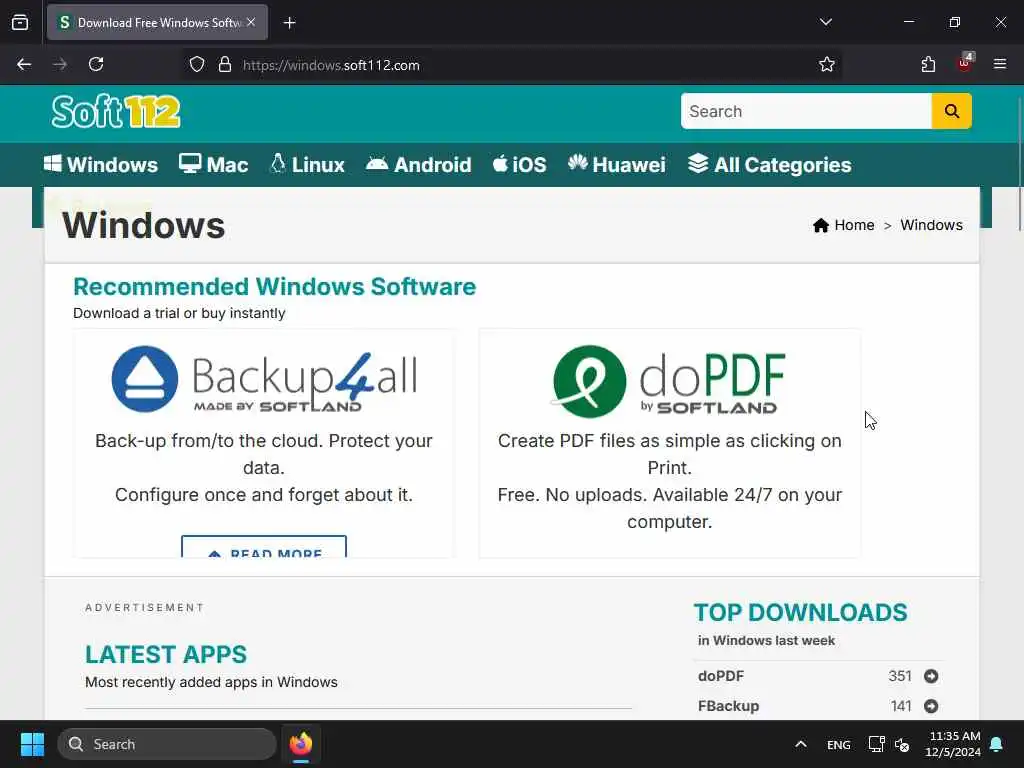Click the doPDF logo image
1024x768 pixels.
point(669,381)
